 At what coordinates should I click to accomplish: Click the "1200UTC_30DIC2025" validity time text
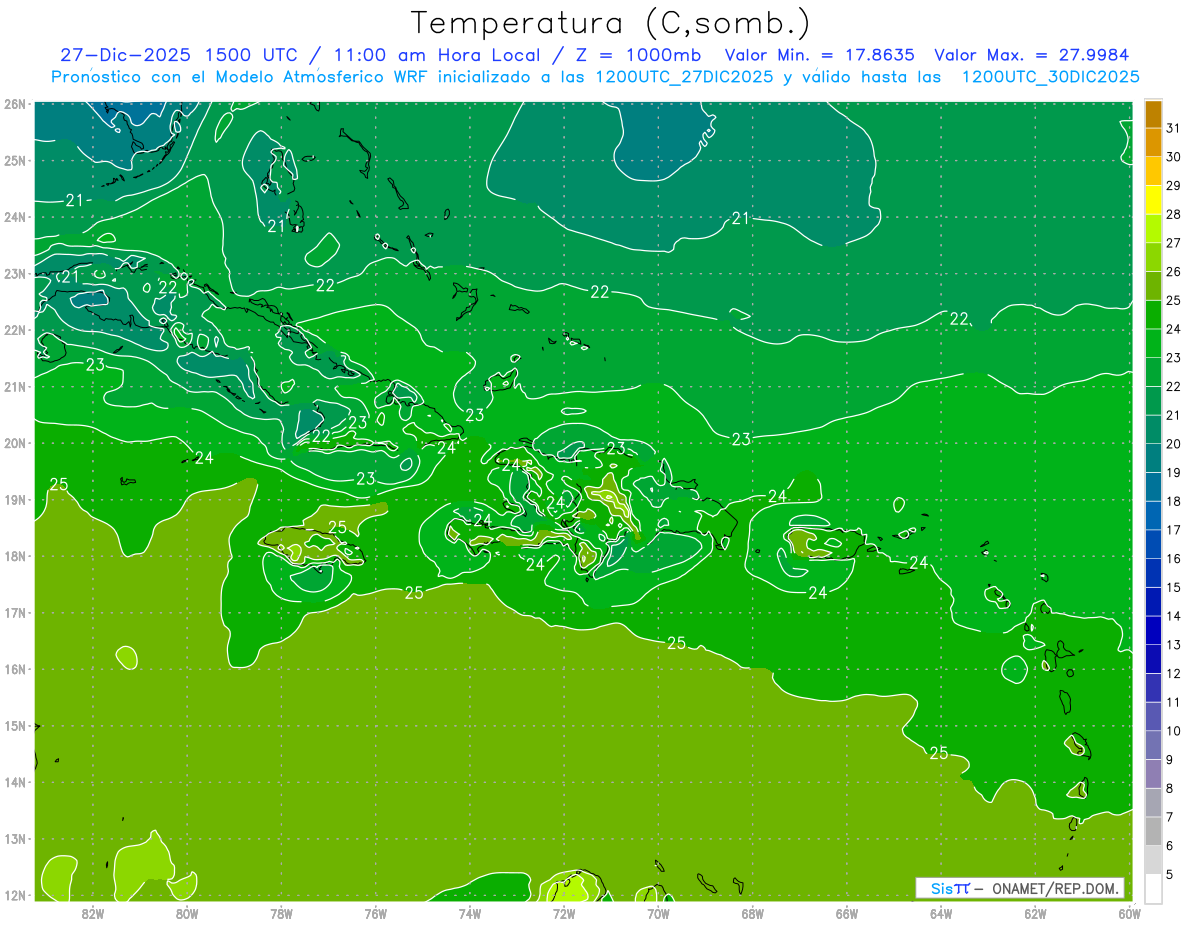pyautogui.click(x=1050, y=77)
